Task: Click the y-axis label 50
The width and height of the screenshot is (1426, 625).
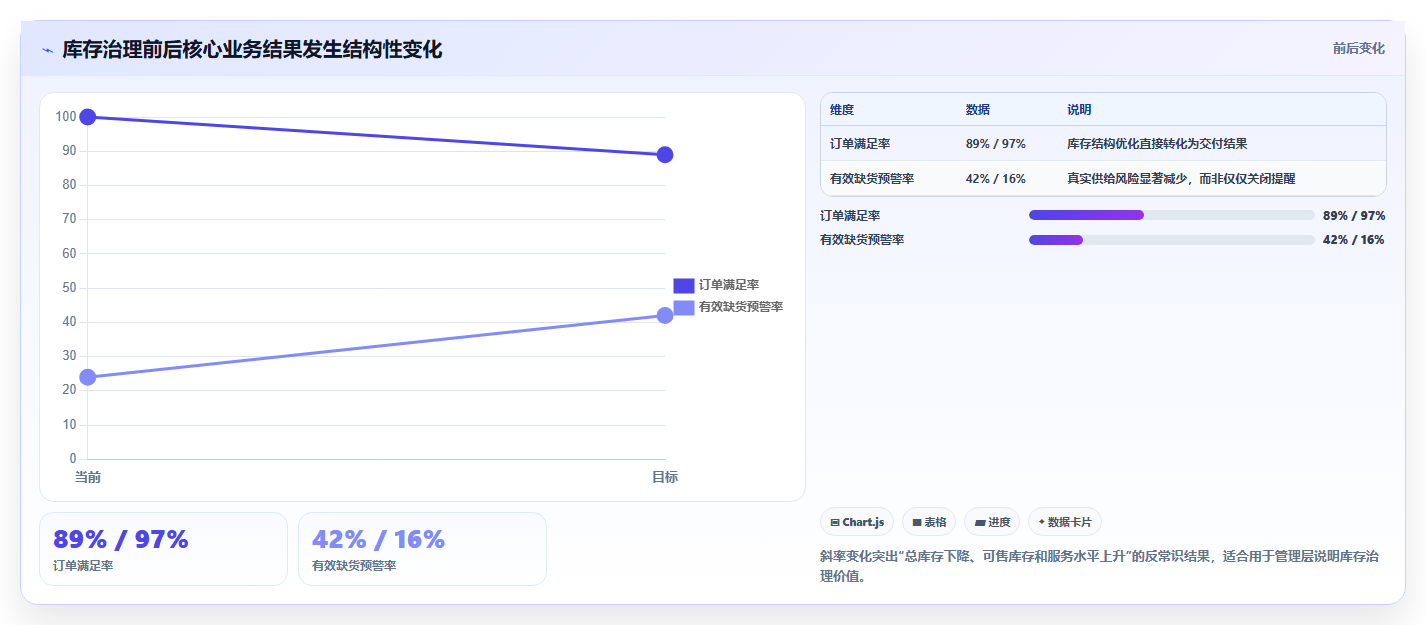Action: [69, 288]
